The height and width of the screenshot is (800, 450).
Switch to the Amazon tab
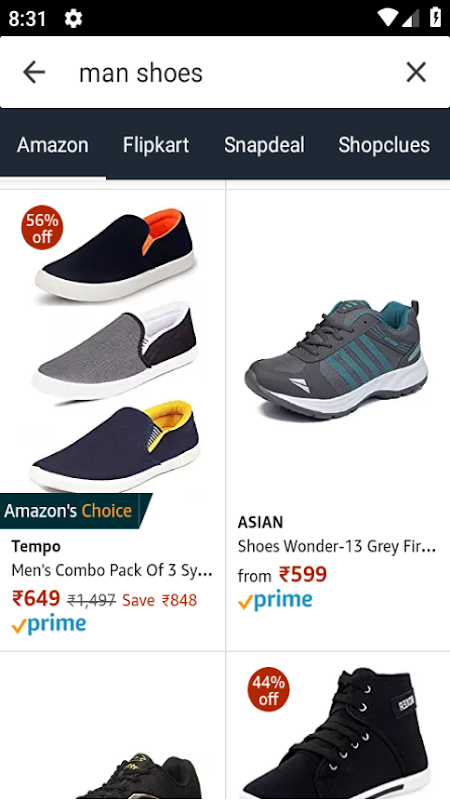pyautogui.click(x=53, y=145)
